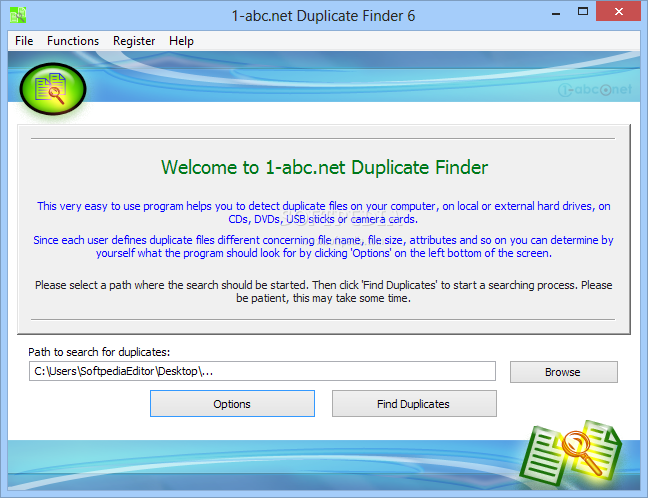Click the 'Path to search for duplicates:' label
648x498 pixels.
[99, 352]
